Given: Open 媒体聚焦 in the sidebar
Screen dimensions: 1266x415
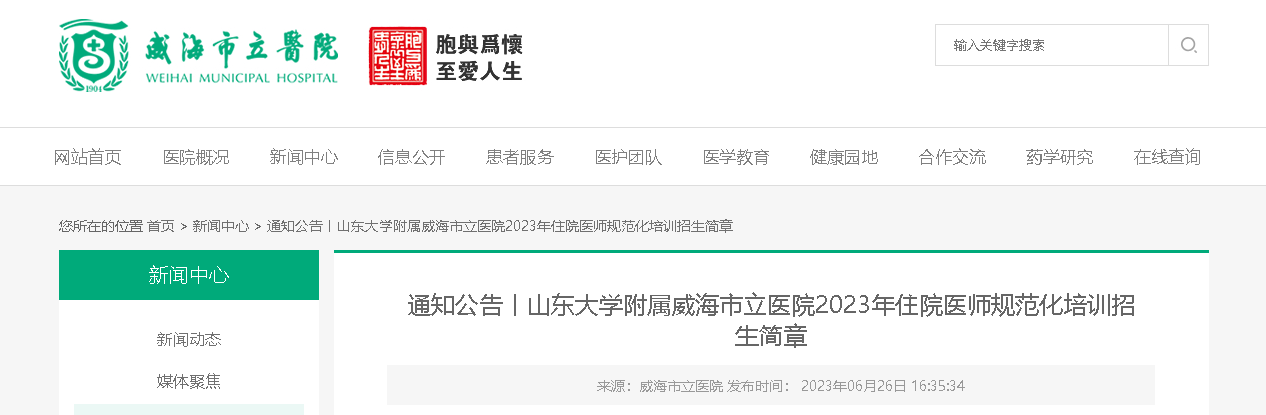Looking at the screenshot, I should (x=189, y=381).
